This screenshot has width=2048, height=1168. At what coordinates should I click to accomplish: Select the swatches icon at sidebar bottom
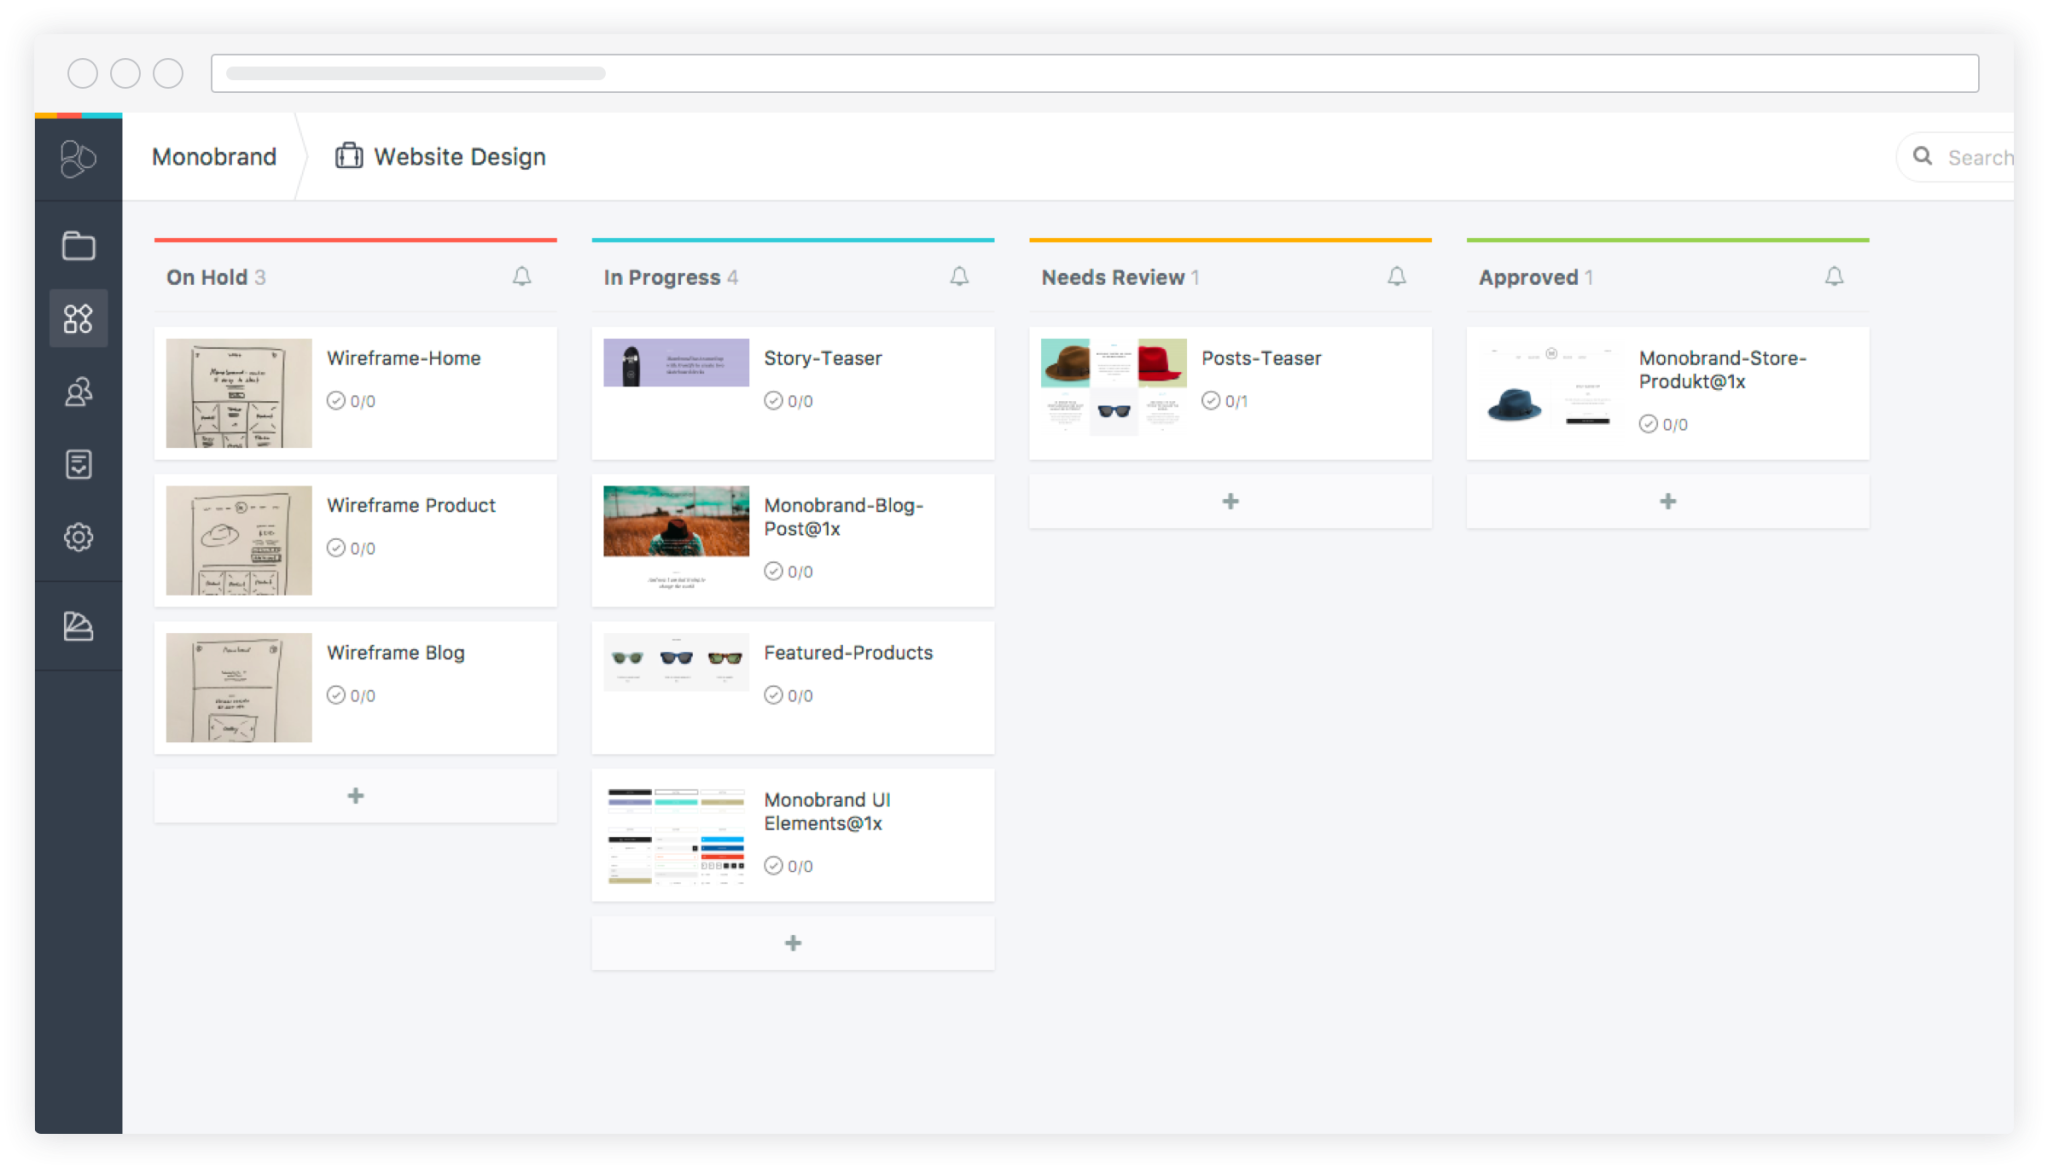(78, 626)
